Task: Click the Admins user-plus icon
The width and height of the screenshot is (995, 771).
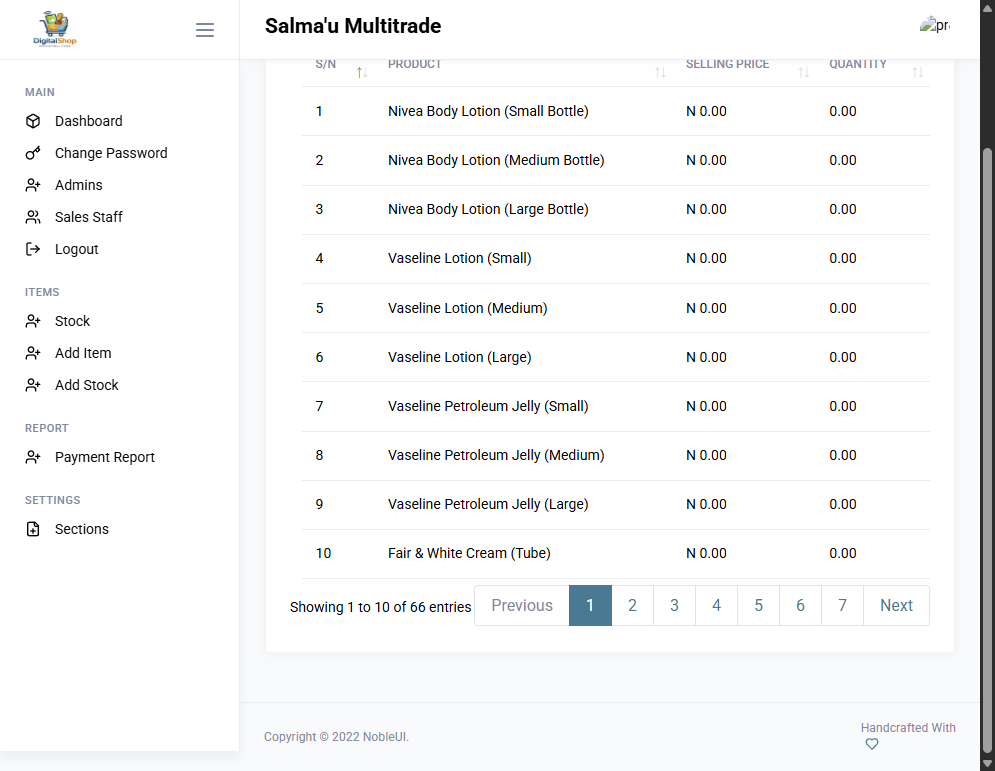Action: [x=33, y=185]
